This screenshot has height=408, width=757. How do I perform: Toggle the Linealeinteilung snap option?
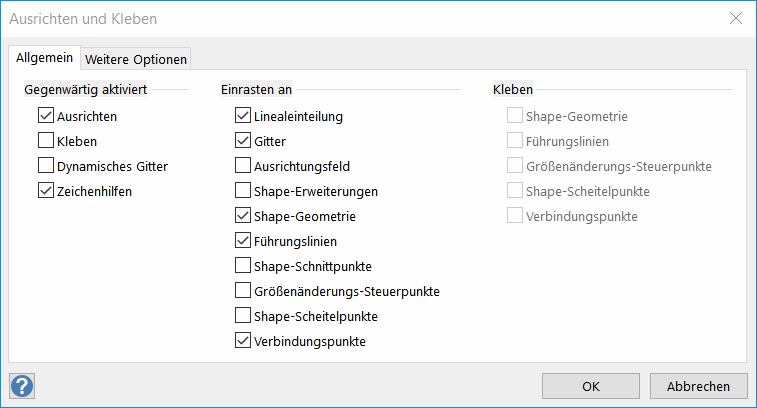[243, 116]
